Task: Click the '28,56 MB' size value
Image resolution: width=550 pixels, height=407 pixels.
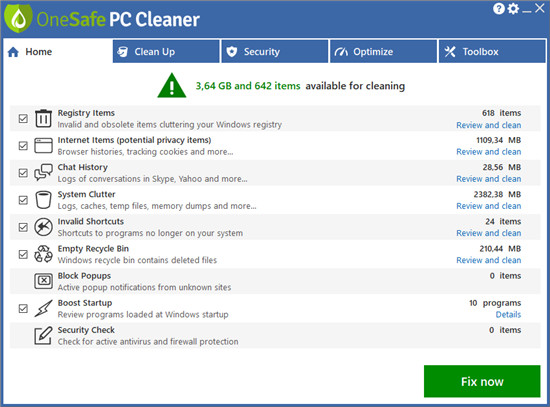Action: pos(502,167)
